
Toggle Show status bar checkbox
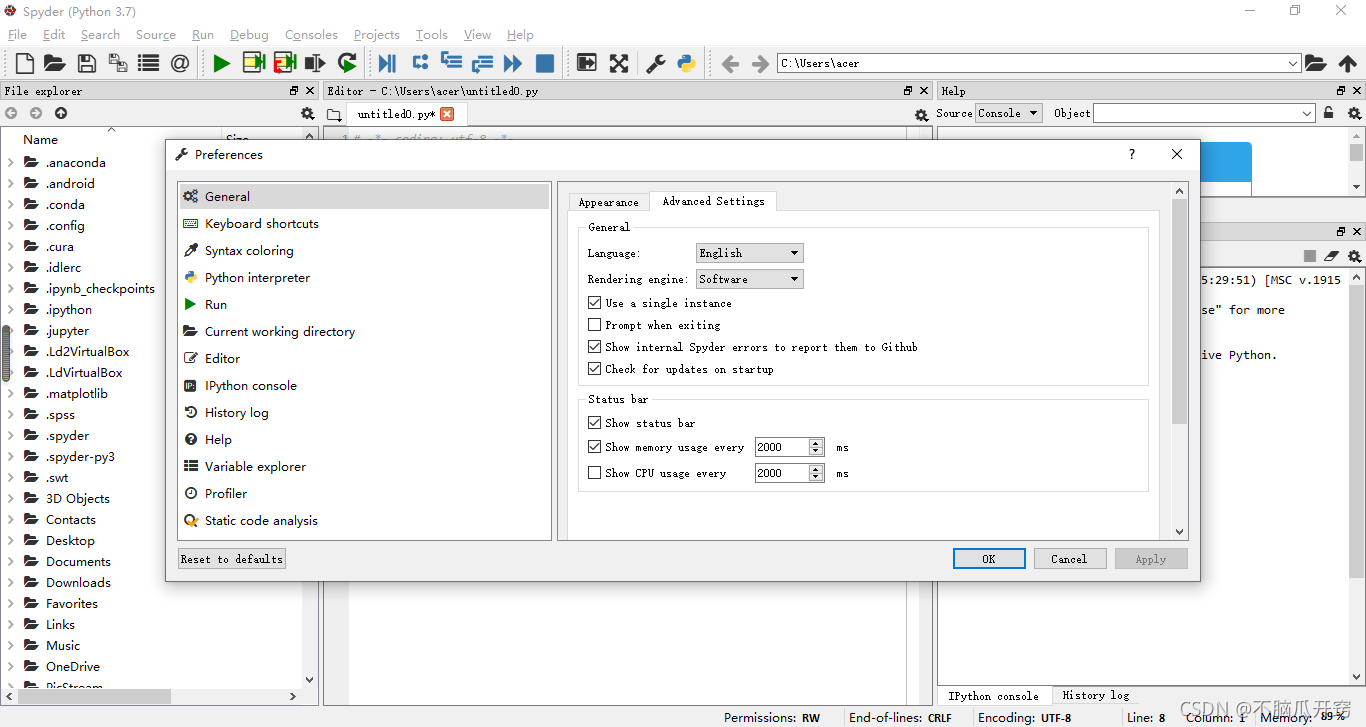pyautogui.click(x=595, y=423)
